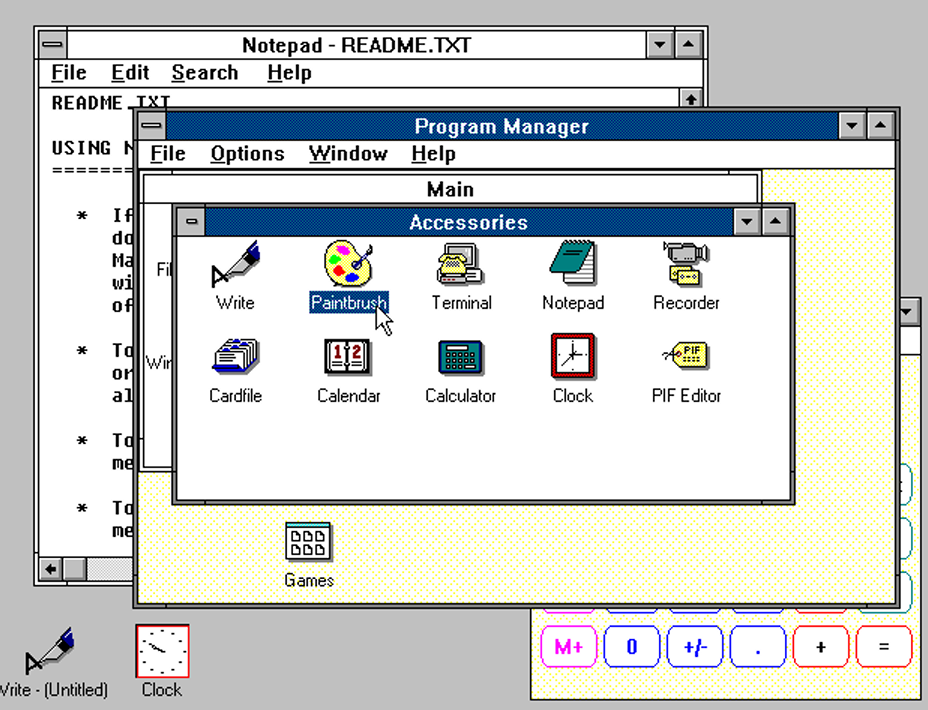Open the Notepad window control menu
The height and width of the screenshot is (710, 928).
tap(50, 44)
